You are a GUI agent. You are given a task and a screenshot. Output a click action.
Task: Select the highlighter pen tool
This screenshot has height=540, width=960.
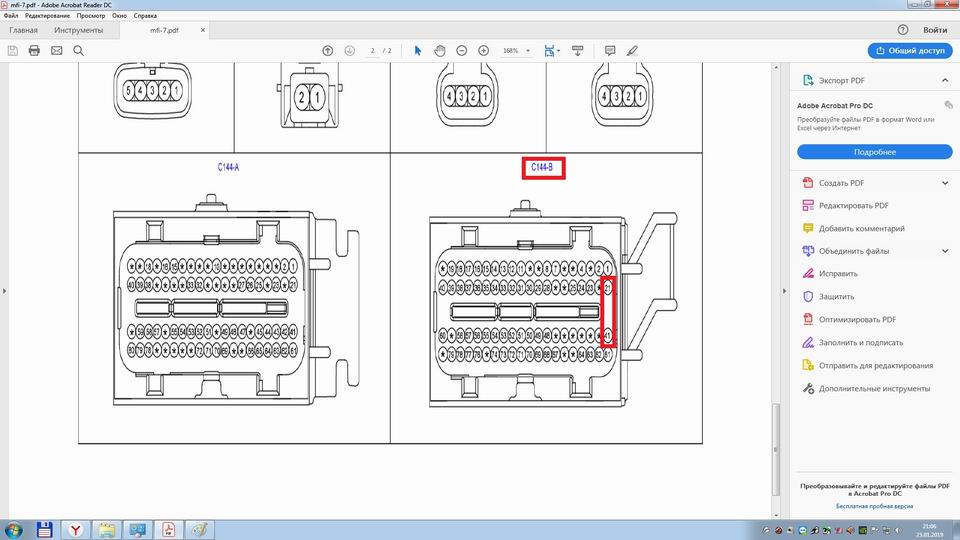632,50
